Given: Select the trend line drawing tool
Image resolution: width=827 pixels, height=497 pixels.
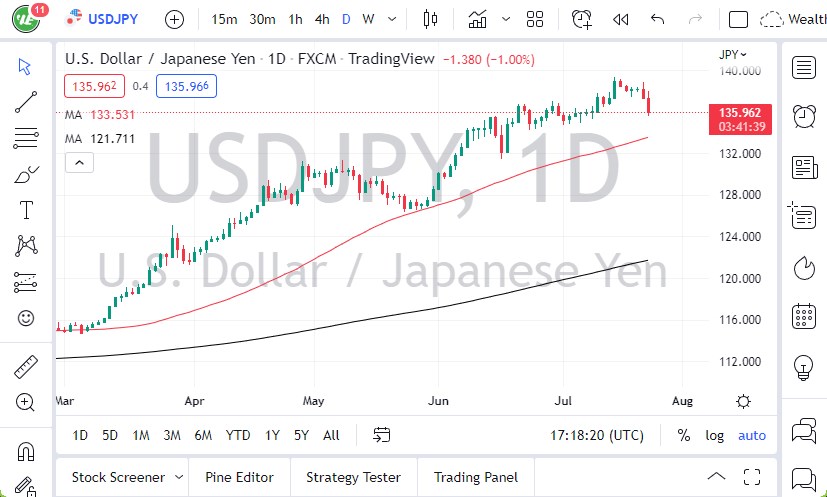Looking at the screenshot, I should (27, 100).
